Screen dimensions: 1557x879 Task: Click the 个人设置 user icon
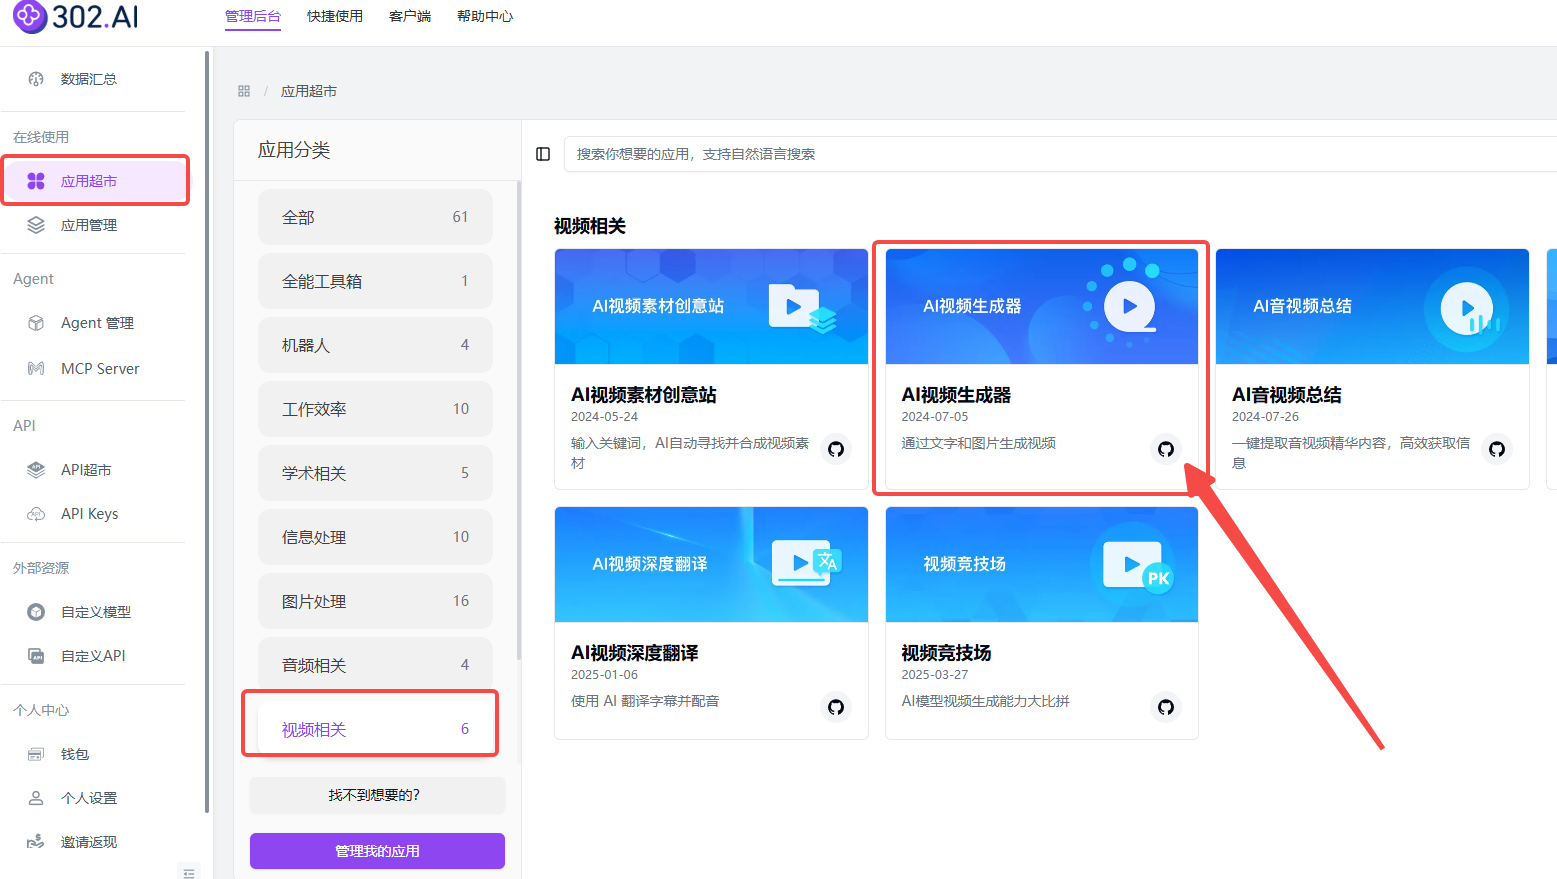(36, 798)
